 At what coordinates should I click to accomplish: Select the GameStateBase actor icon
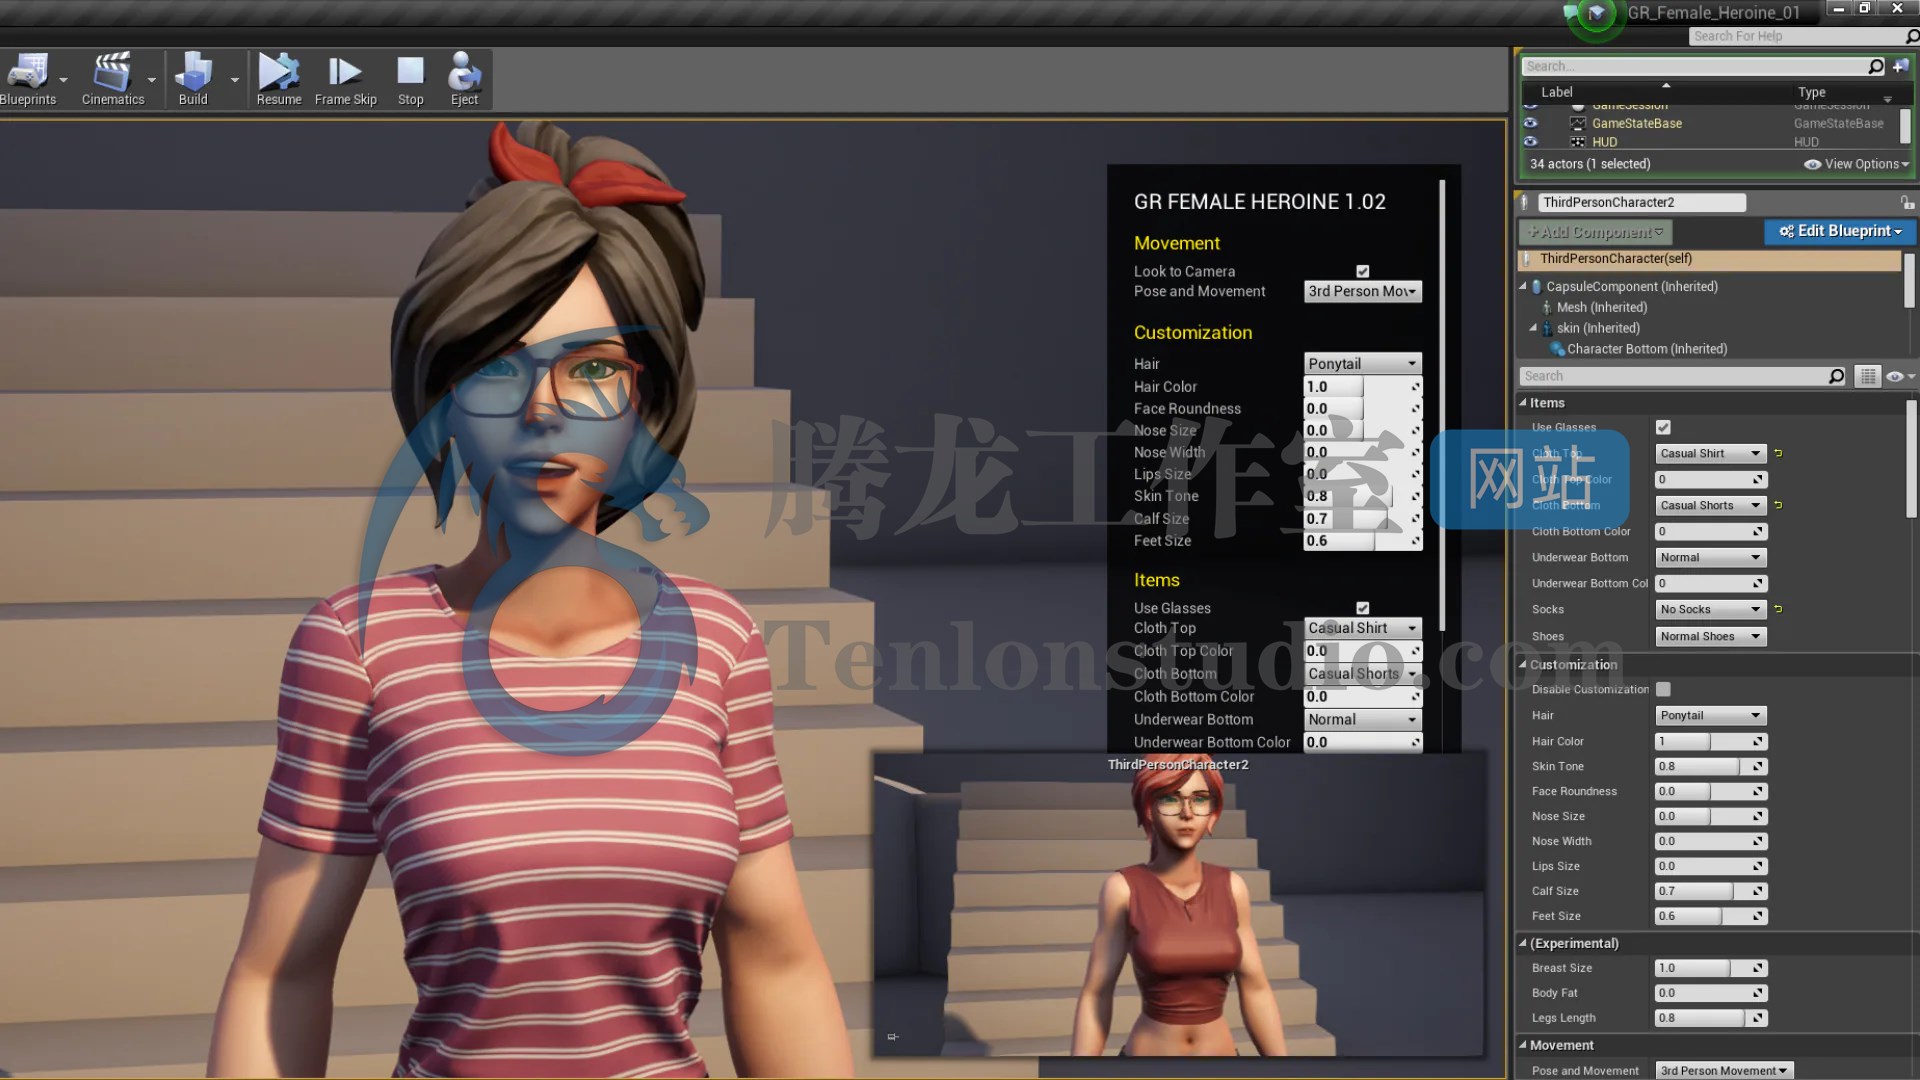coord(1578,123)
